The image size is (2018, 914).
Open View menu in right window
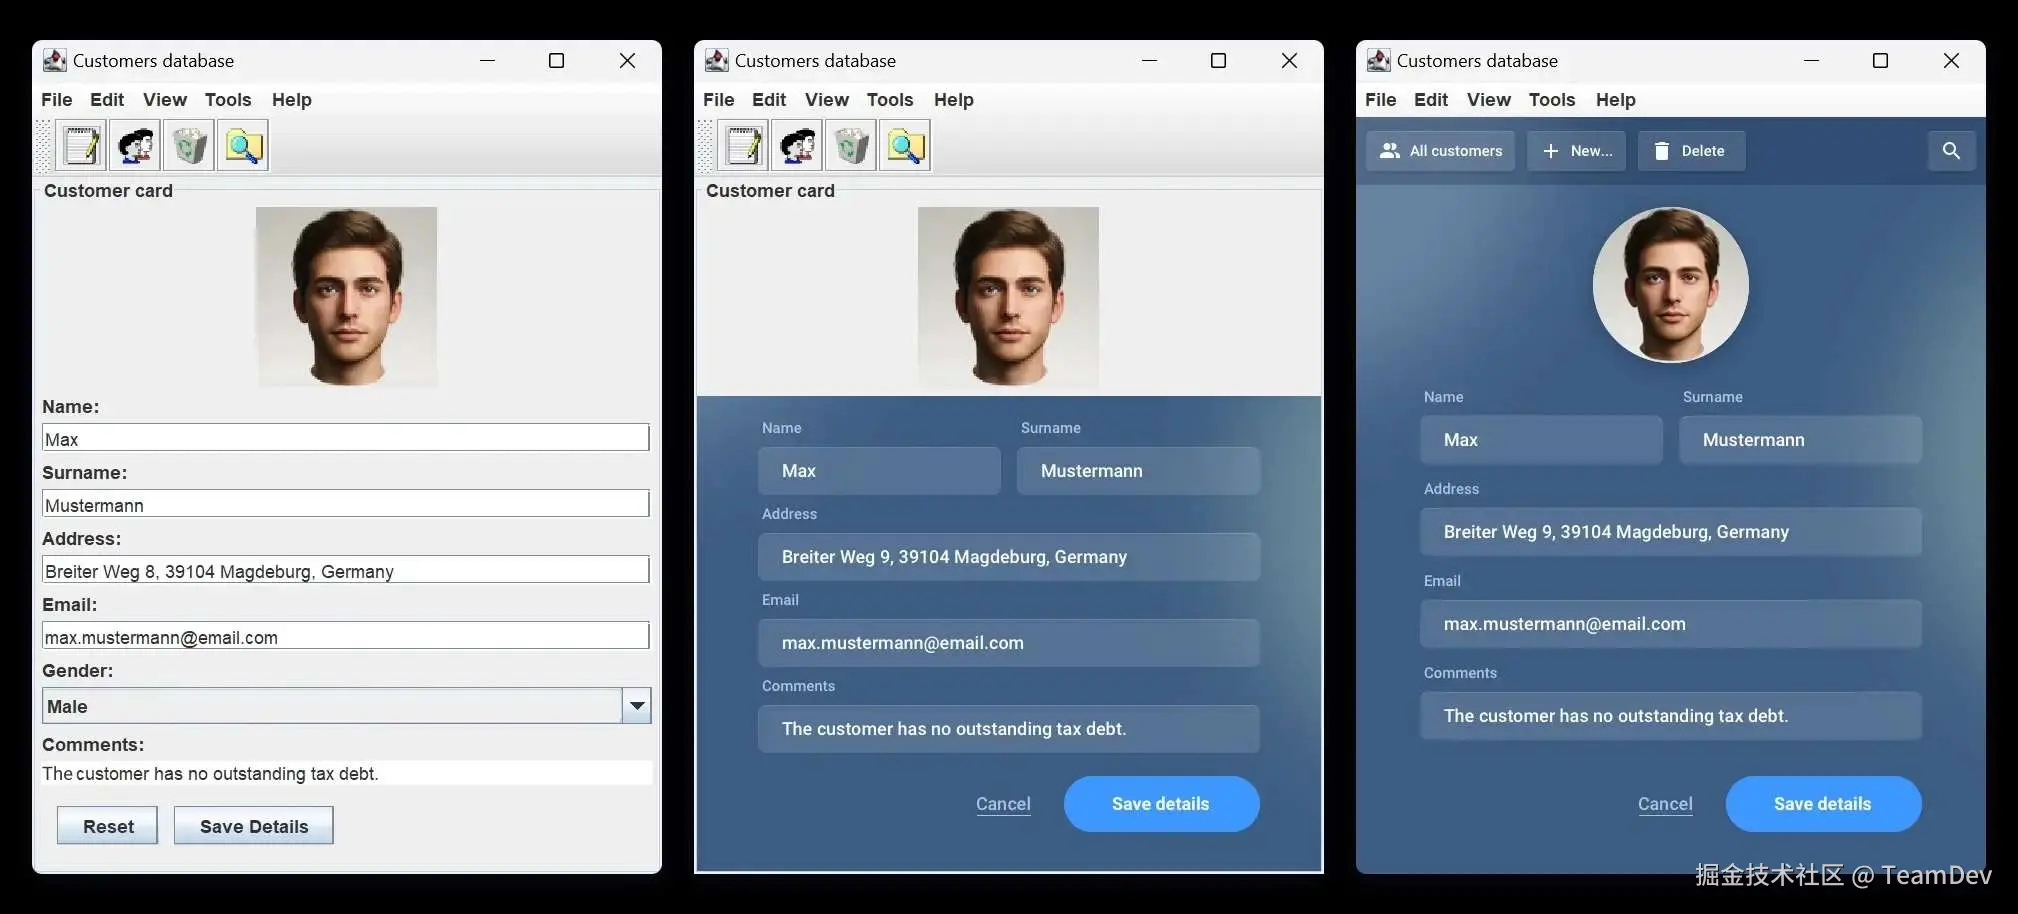pos(1489,100)
